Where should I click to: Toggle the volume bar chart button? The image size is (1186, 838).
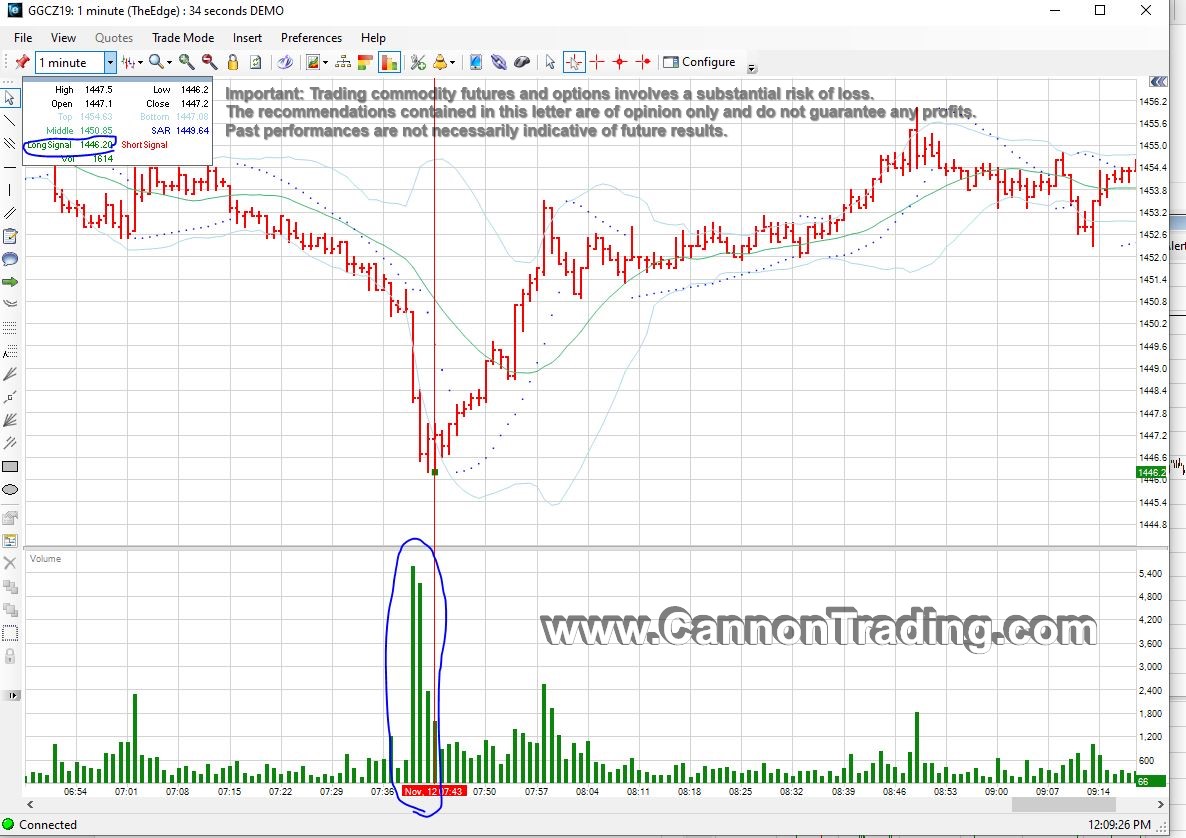pos(389,62)
